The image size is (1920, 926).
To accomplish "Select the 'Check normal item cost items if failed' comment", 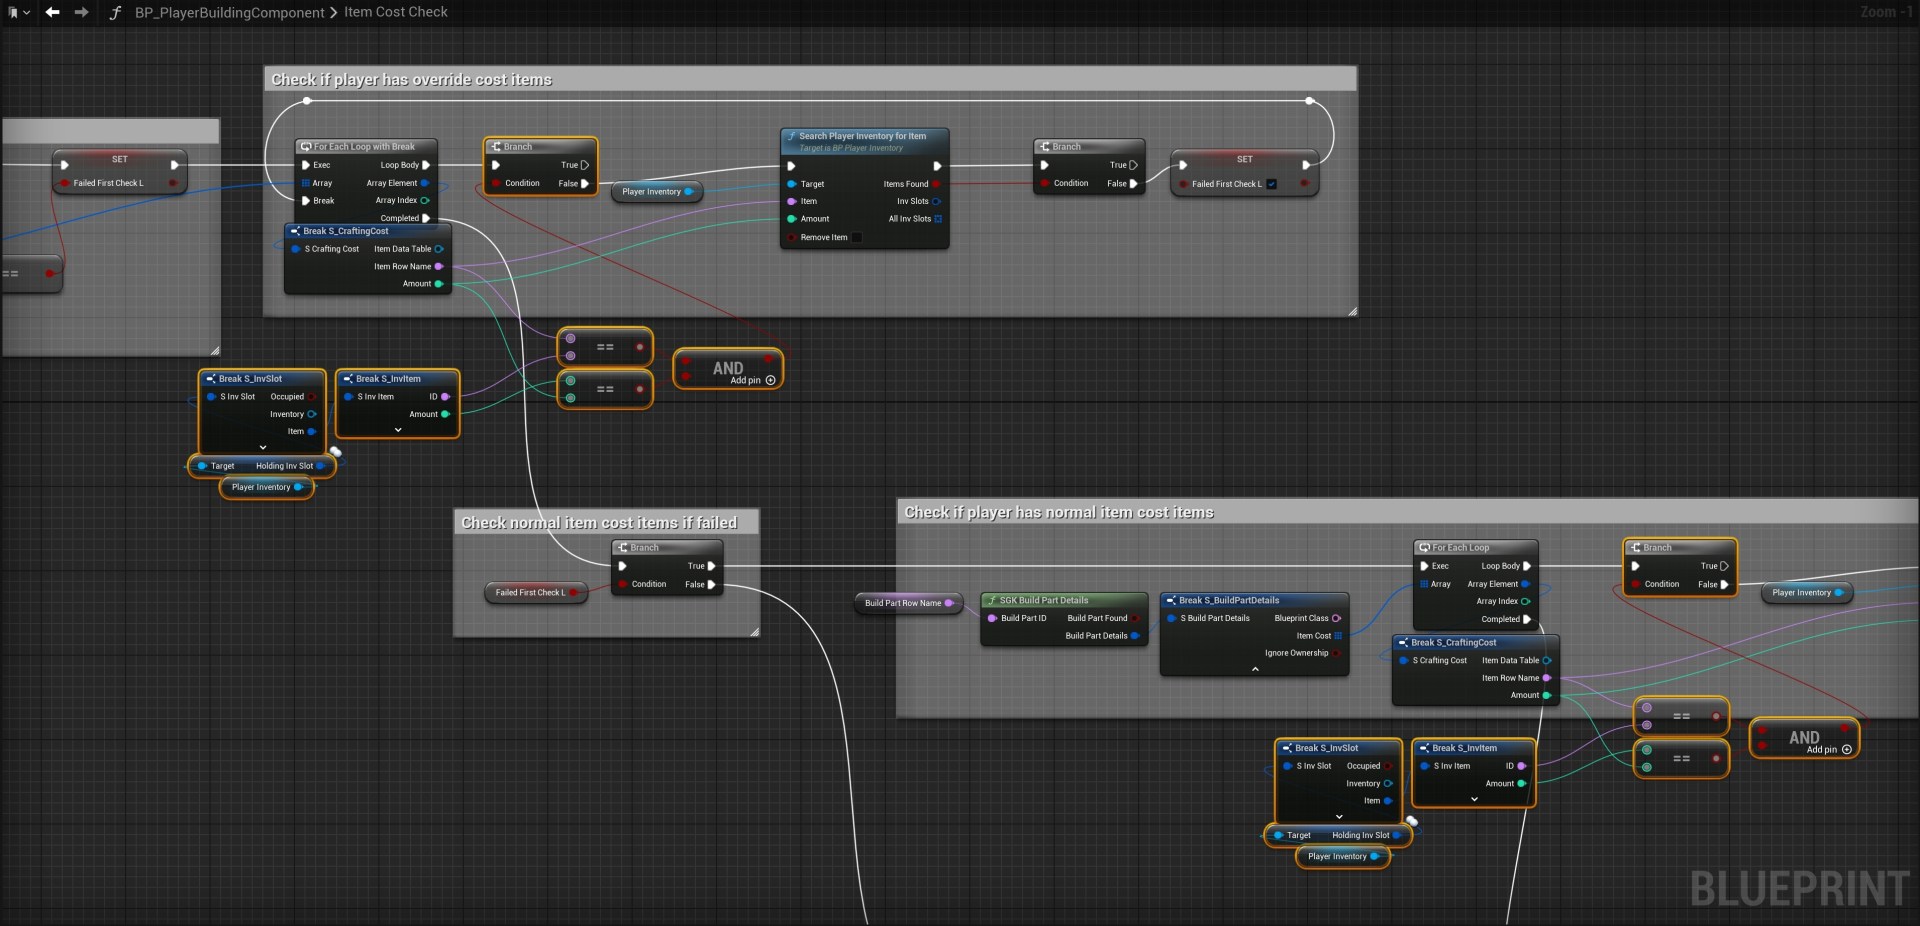I will click(598, 523).
